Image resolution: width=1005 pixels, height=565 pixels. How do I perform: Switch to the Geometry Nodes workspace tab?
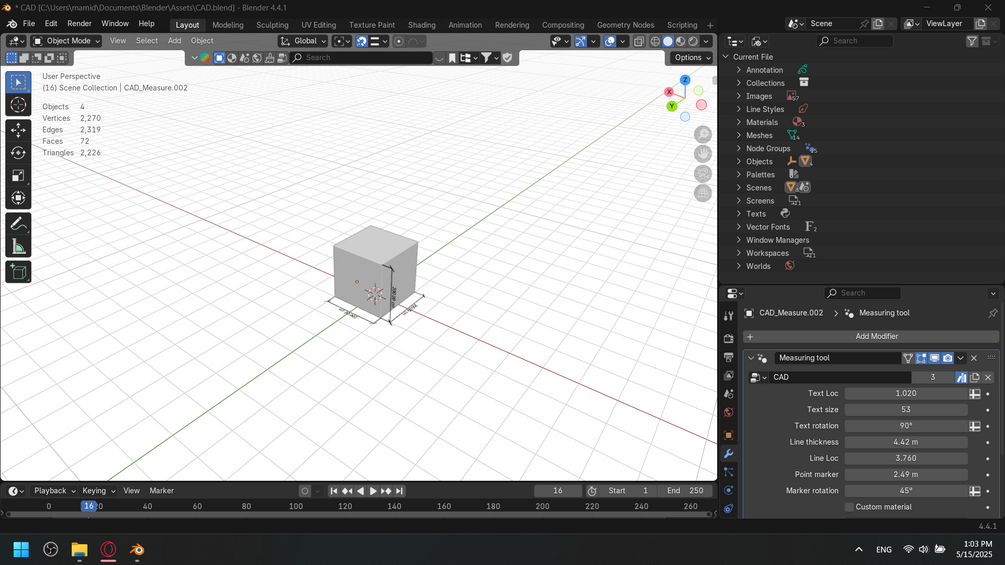(x=625, y=25)
